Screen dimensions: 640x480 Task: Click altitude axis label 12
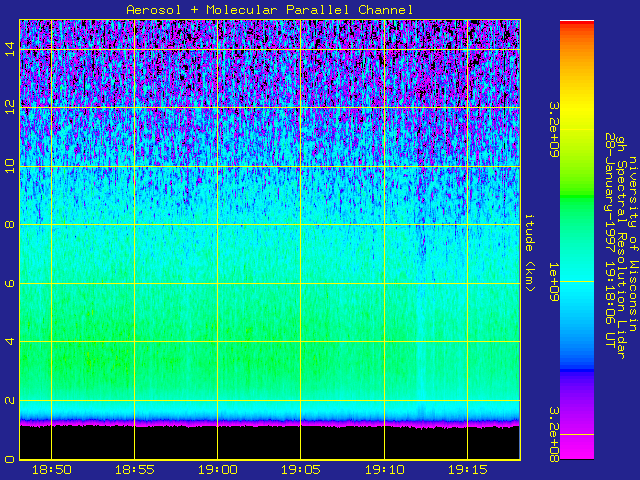[10, 107]
